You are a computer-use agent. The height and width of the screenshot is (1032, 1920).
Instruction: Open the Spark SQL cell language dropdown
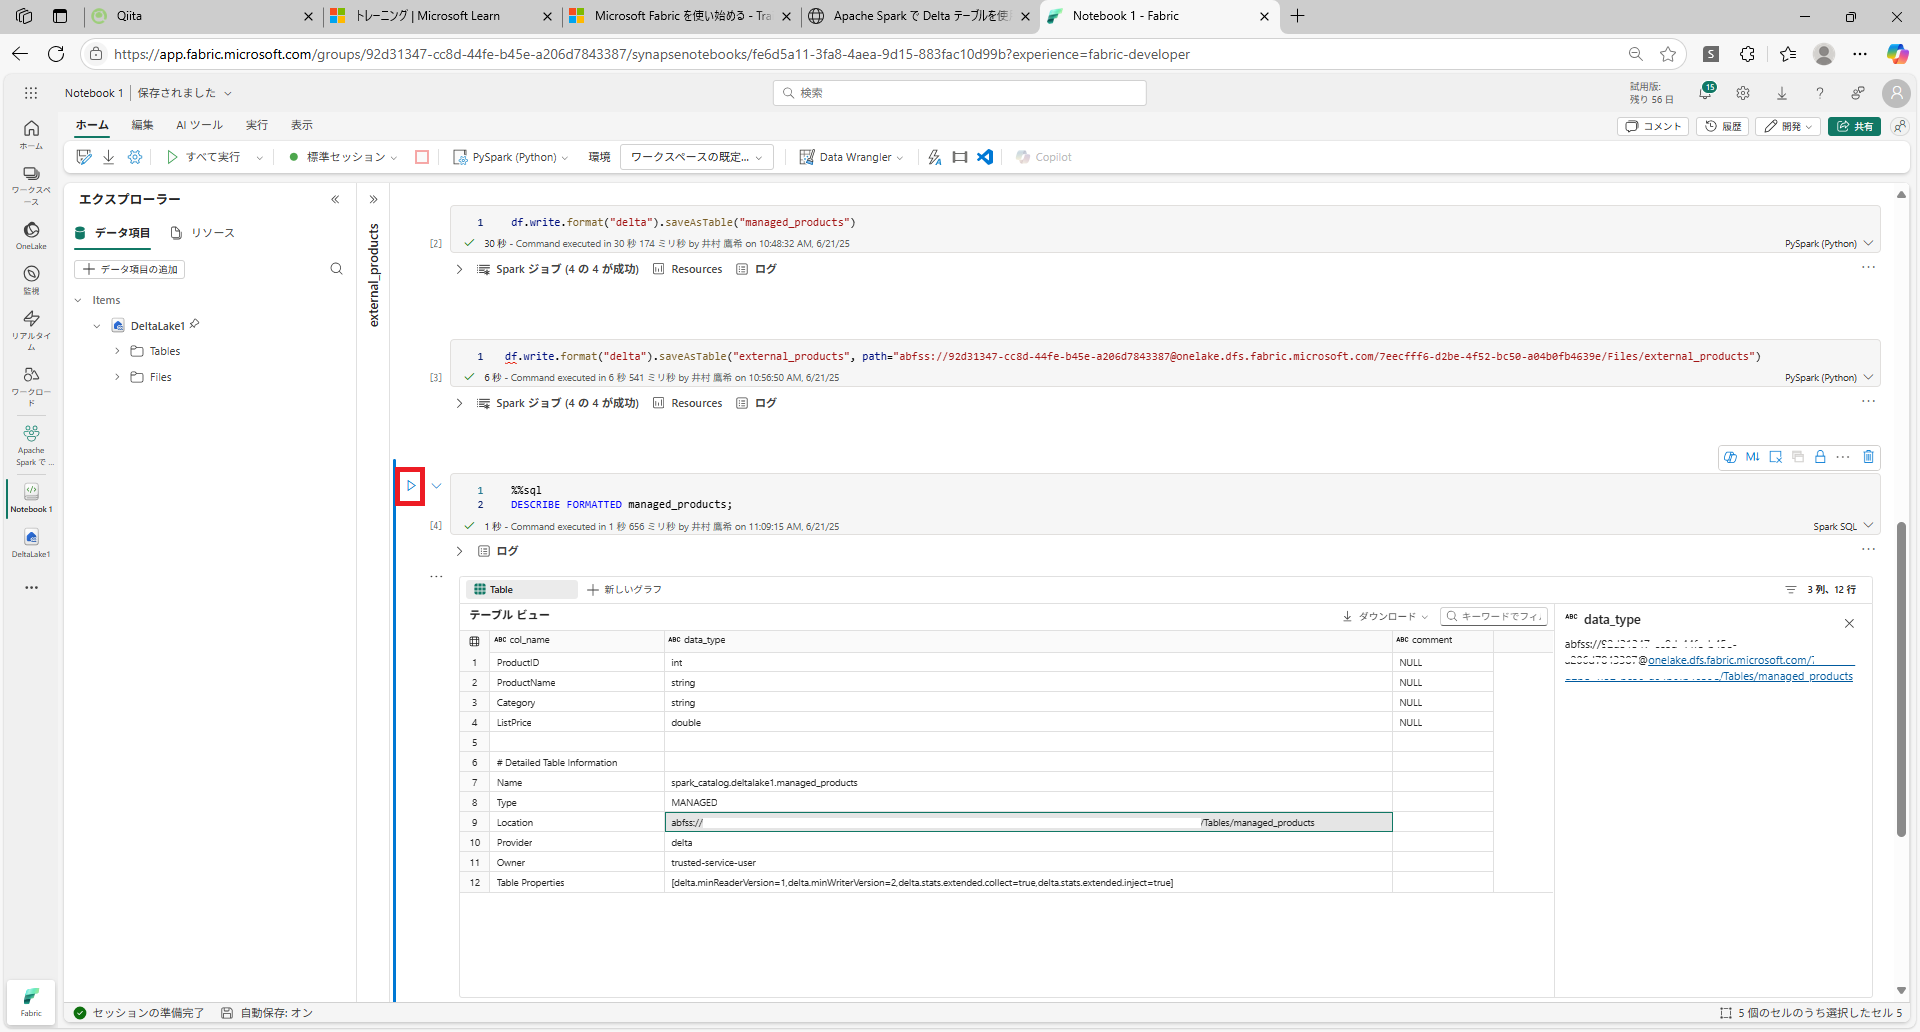point(1843,526)
